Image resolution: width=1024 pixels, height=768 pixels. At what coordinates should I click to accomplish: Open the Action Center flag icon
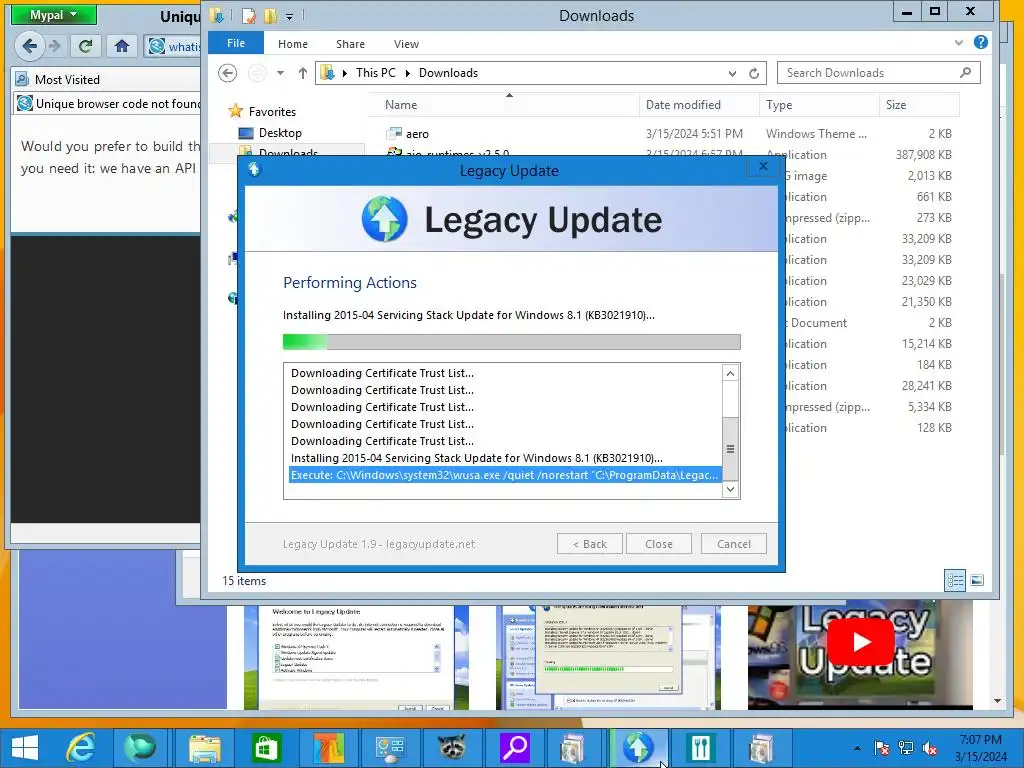tap(881, 748)
